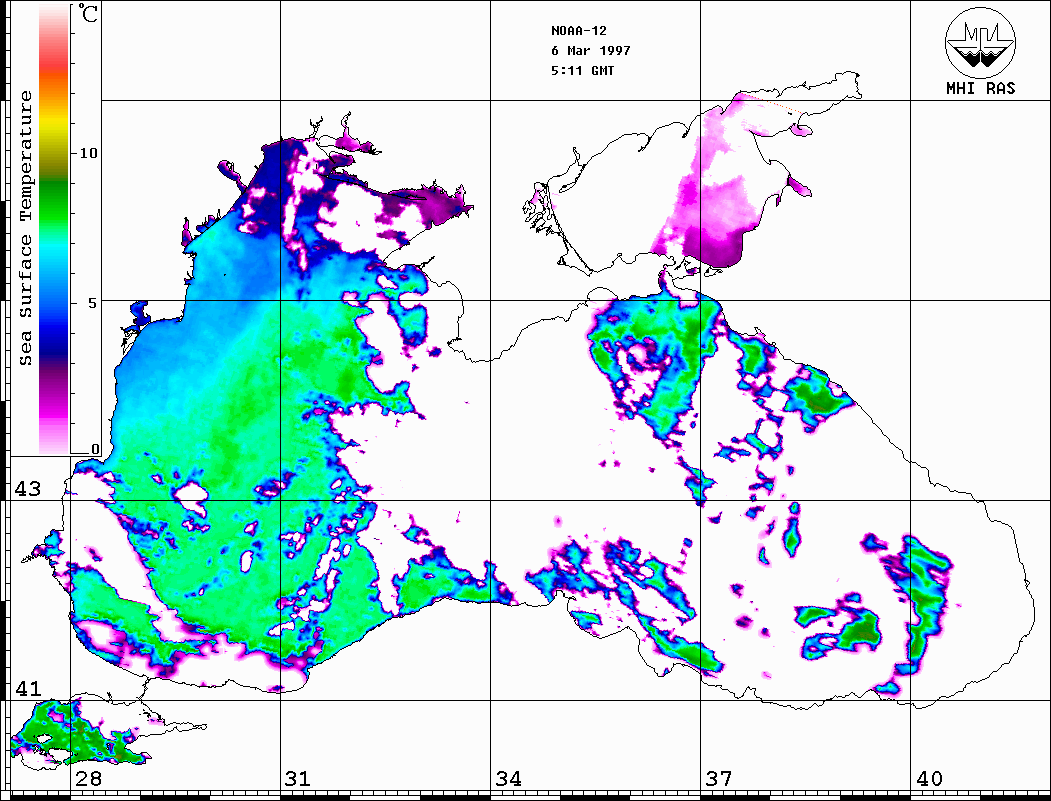Viewport: 1051px width, 801px height.
Task: Click the longitude label '31'
Action: (x=298, y=779)
